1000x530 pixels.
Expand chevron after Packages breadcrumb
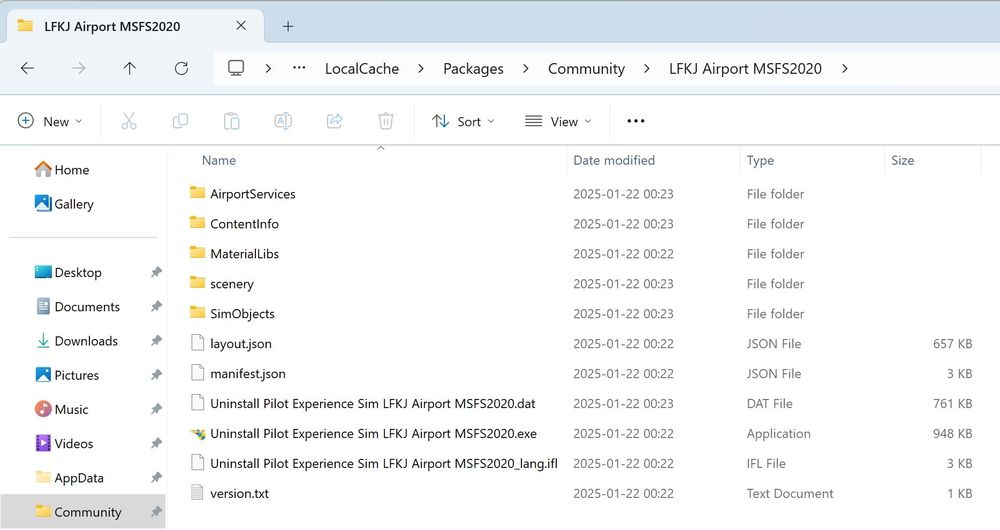pos(526,68)
